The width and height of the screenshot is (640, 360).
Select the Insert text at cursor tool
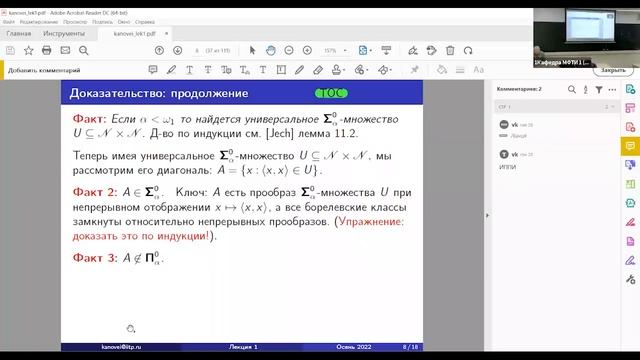pos(244,70)
